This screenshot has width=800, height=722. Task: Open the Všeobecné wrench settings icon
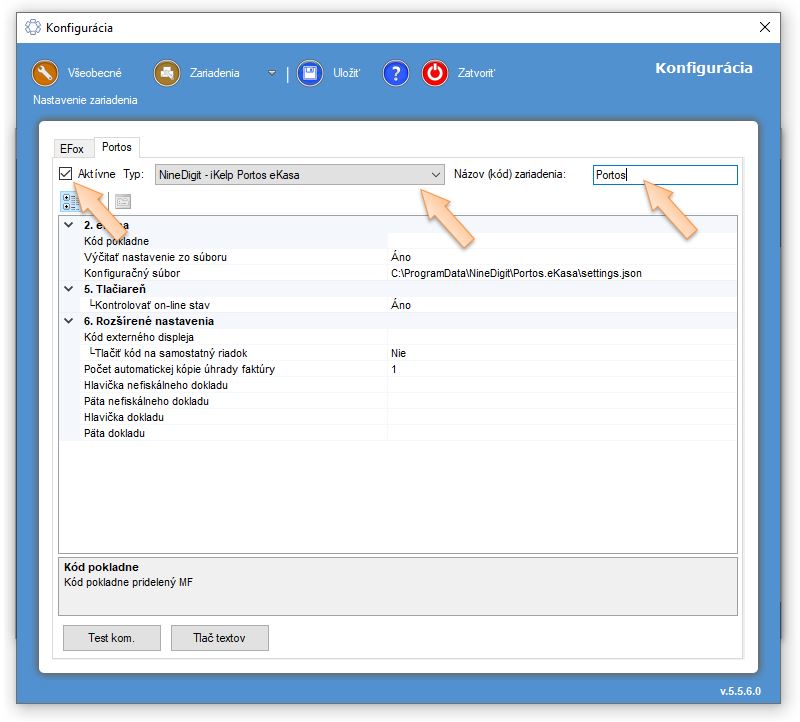[45, 73]
